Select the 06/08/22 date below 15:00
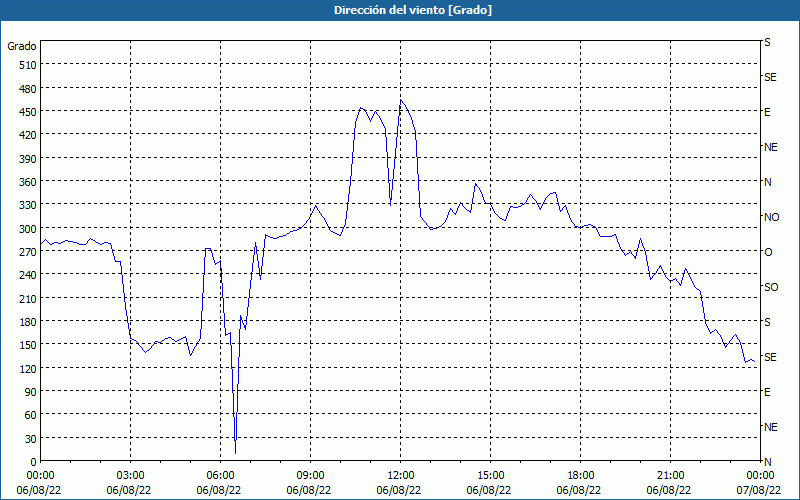 coord(490,490)
